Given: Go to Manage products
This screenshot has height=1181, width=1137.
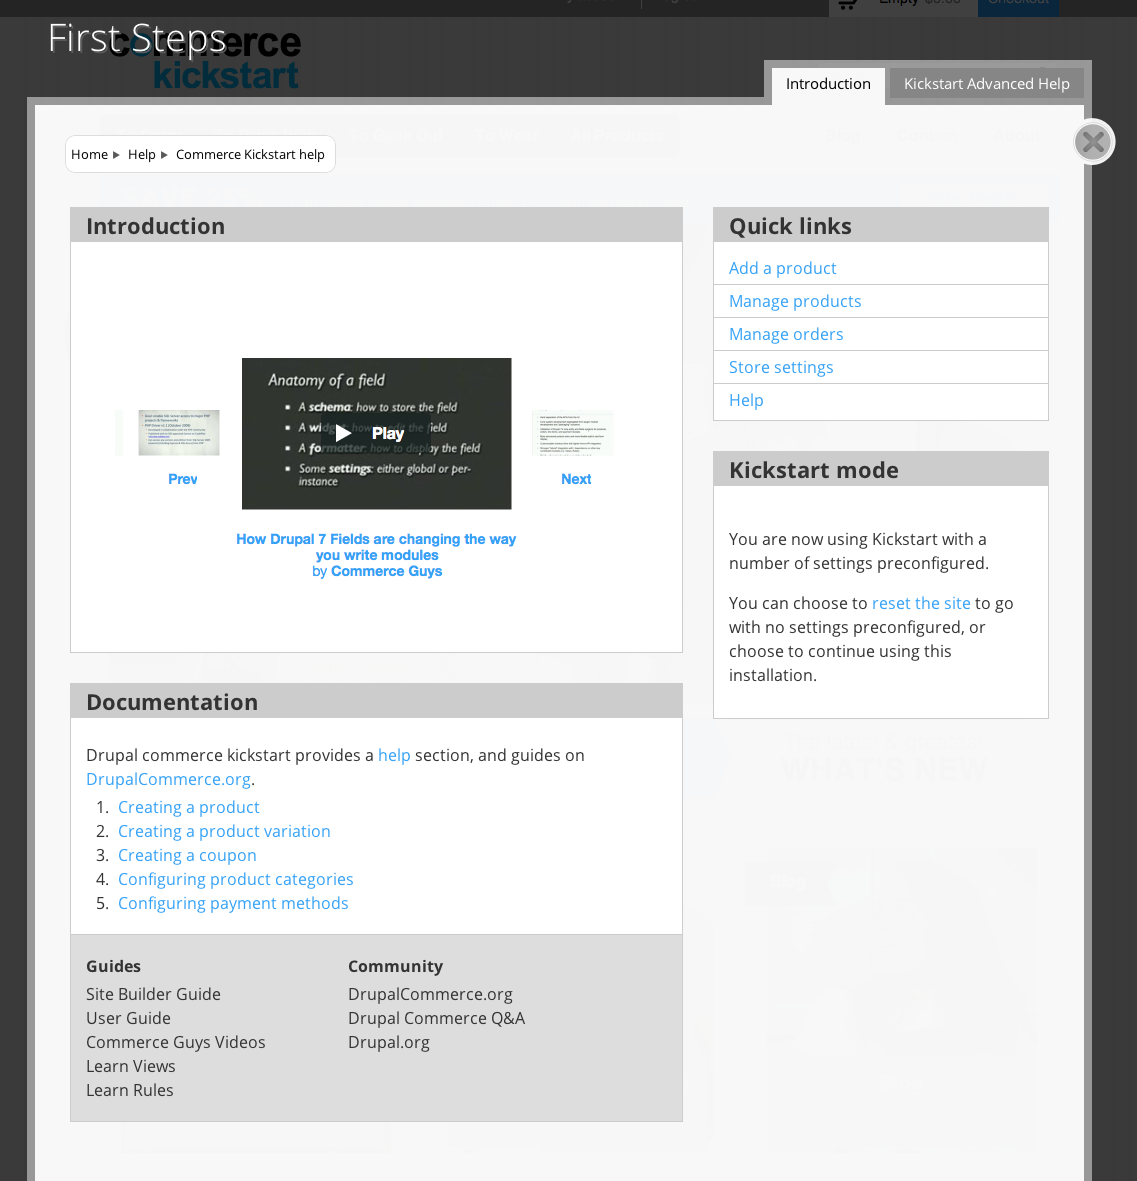Looking at the screenshot, I should point(795,301).
